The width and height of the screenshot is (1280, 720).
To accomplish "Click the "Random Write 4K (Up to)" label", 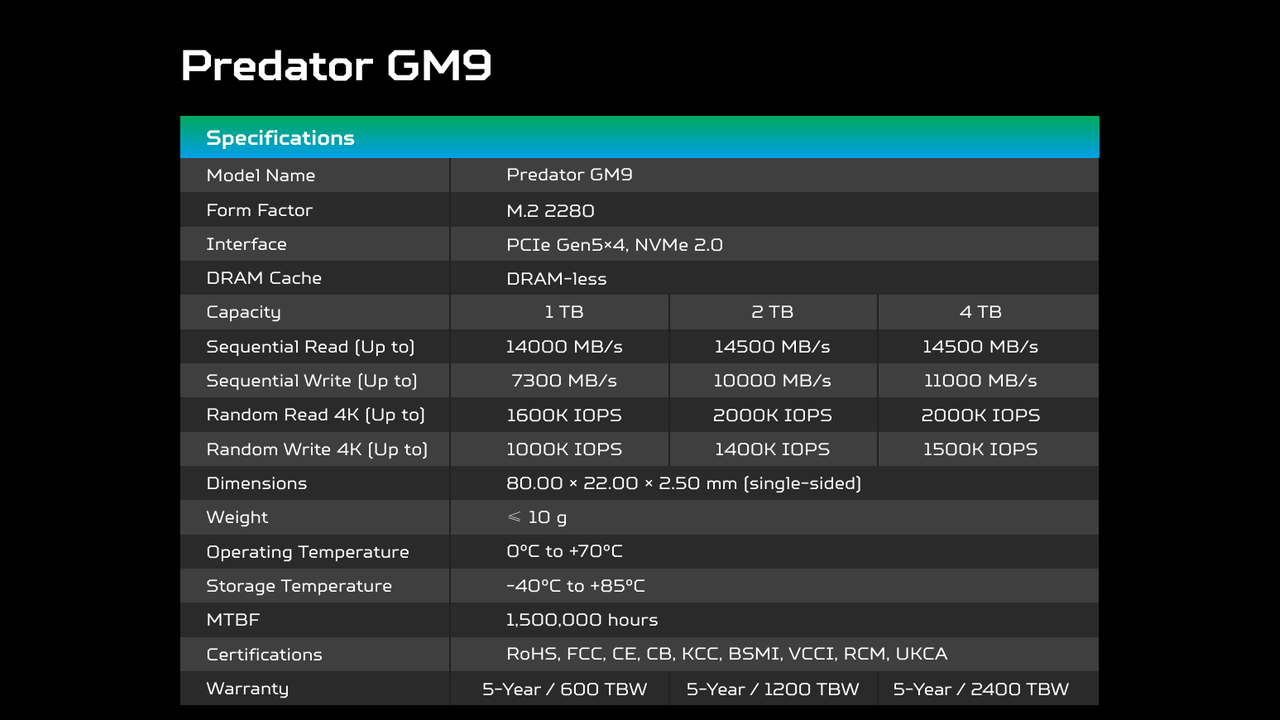I will [316, 449].
